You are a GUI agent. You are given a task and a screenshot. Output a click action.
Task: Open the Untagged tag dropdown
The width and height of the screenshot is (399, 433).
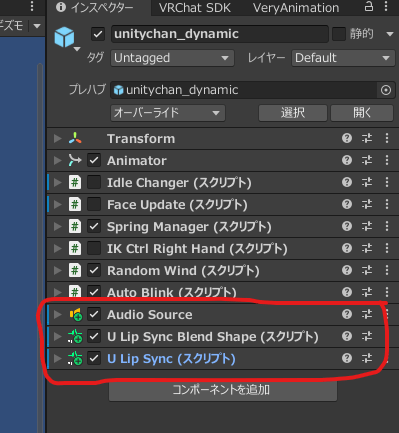click(x=172, y=58)
